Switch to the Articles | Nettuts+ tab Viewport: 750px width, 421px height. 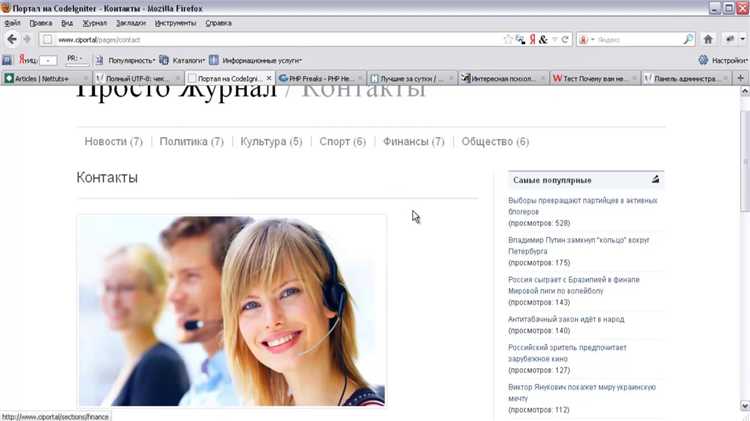(x=46, y=78)
